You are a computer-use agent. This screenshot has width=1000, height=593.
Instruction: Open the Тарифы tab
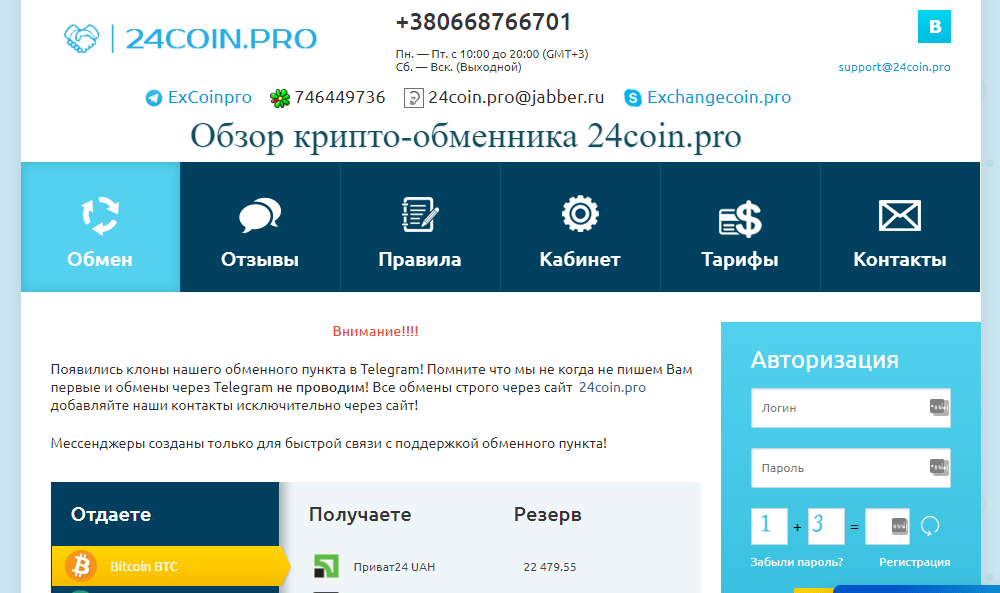tap(740, 227)
